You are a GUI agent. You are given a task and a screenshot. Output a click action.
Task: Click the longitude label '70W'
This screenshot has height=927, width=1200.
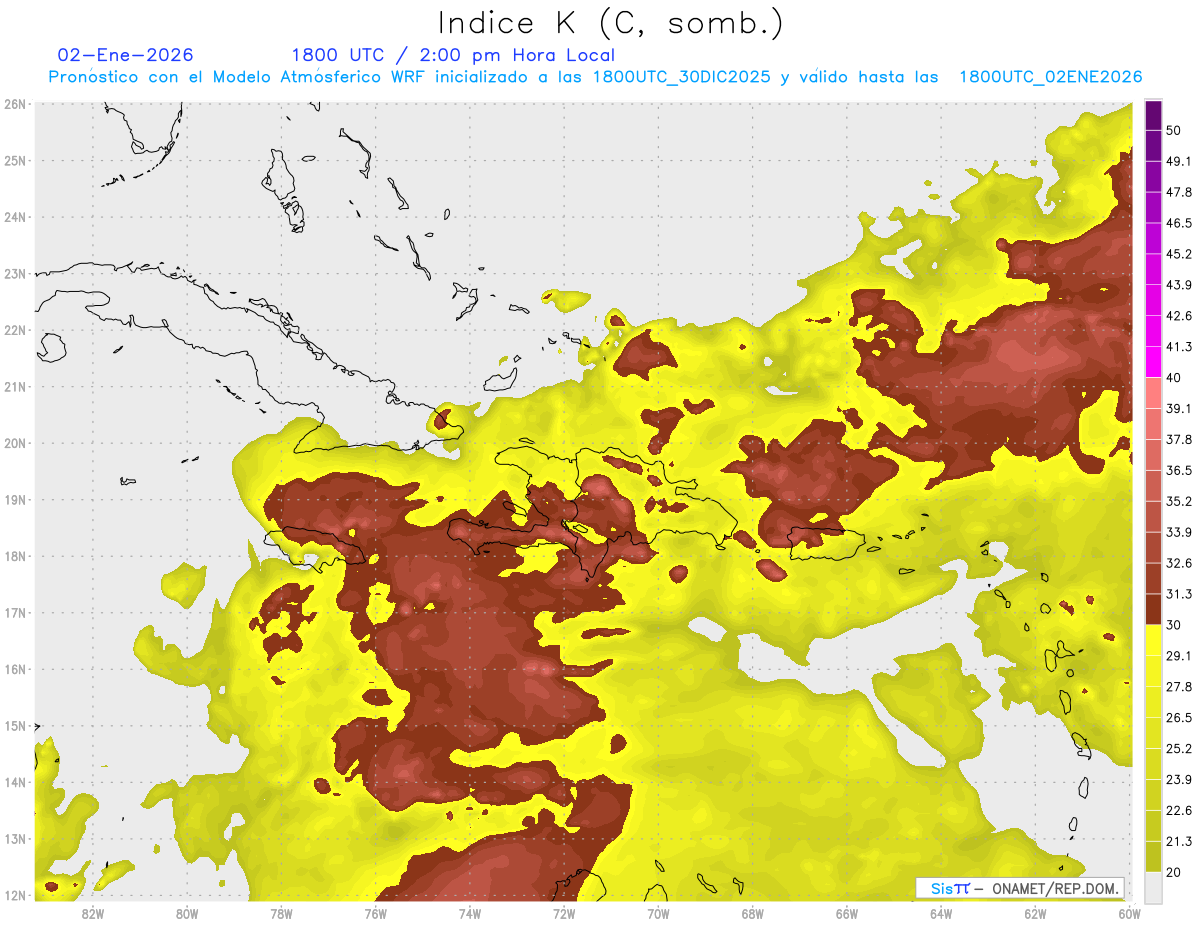pyautogui.click(x=658, y=914)
